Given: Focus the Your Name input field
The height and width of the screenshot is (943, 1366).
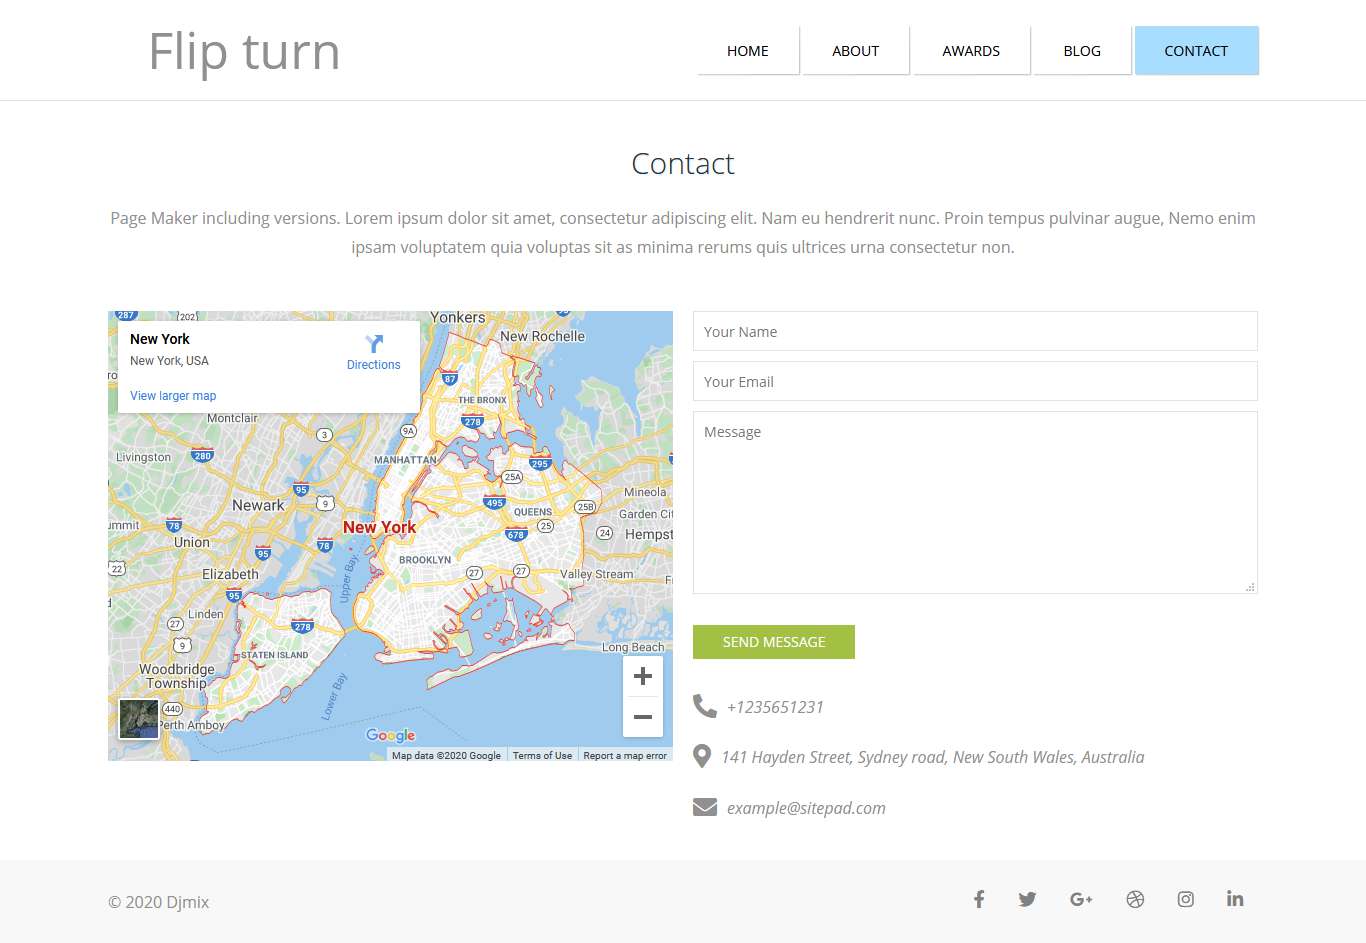Looking at the screenshot, I should tap(975, 331).
